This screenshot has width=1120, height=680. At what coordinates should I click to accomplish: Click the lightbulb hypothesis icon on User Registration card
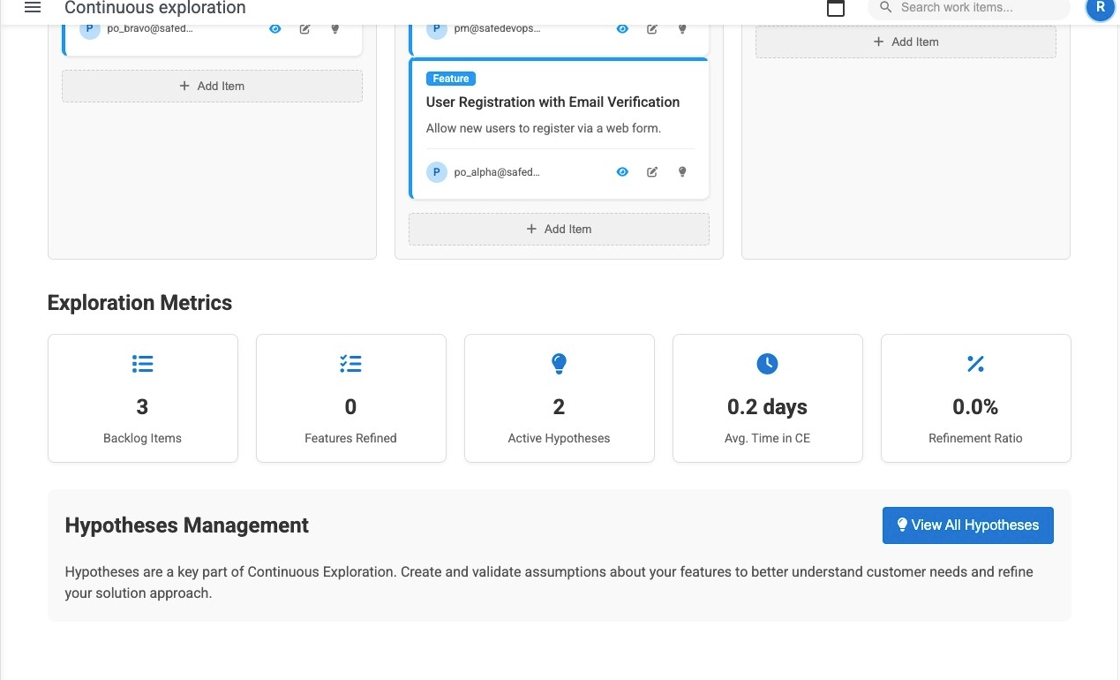coord(682,171)
